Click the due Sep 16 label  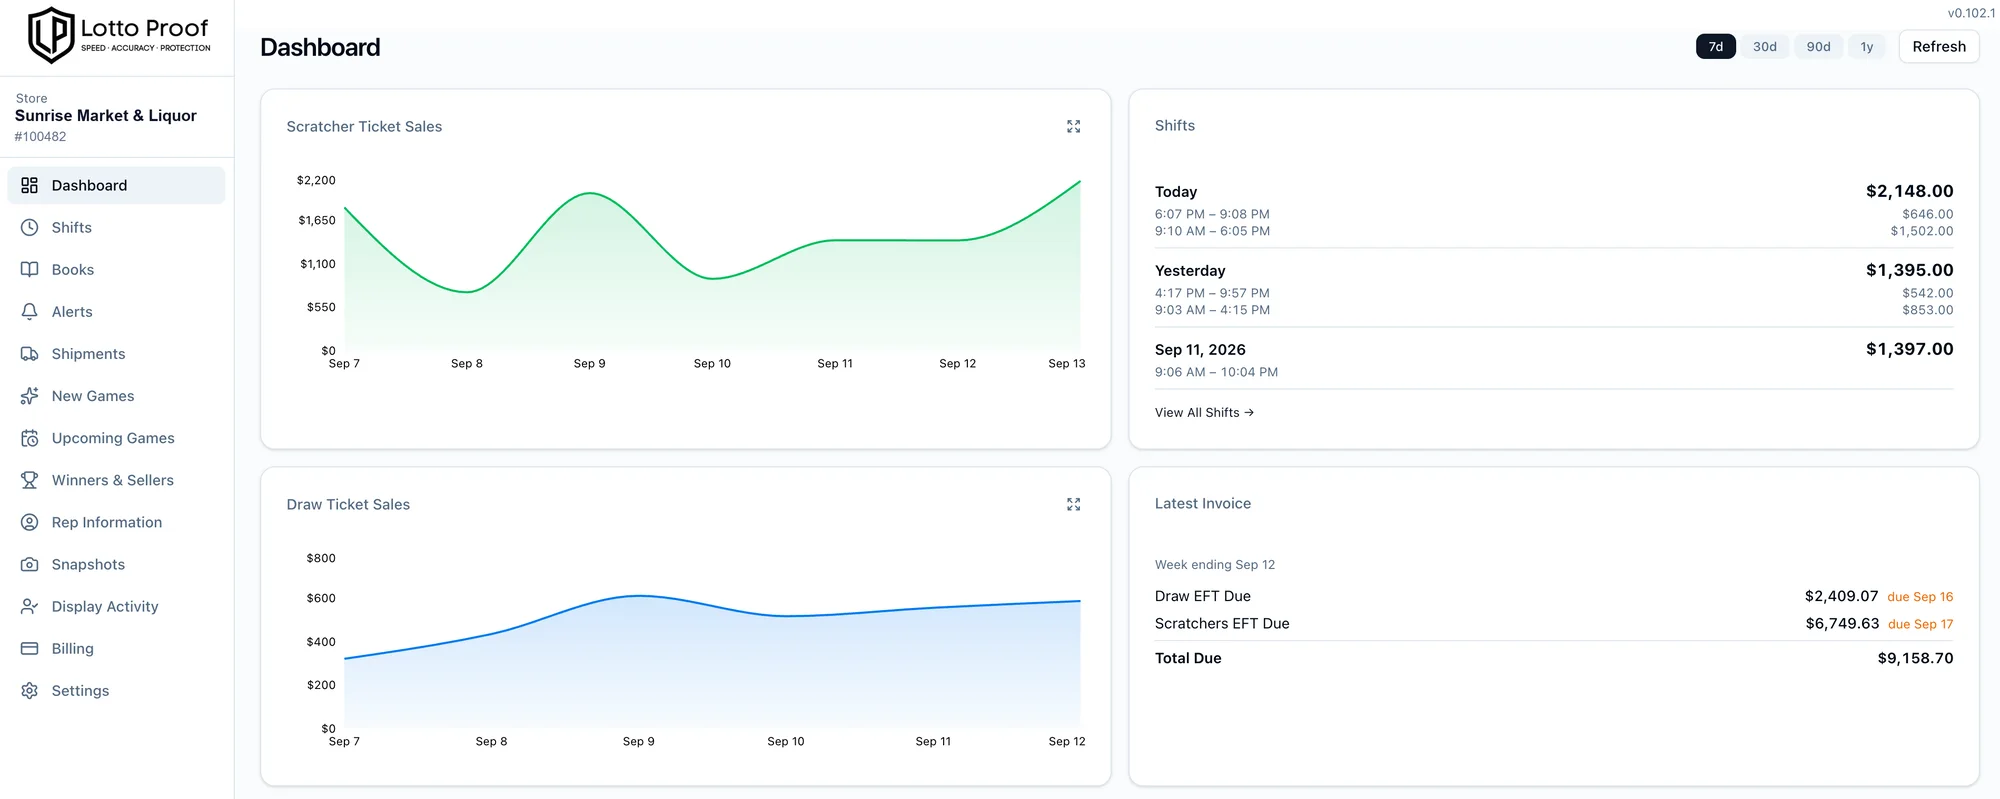(1920, 597)
